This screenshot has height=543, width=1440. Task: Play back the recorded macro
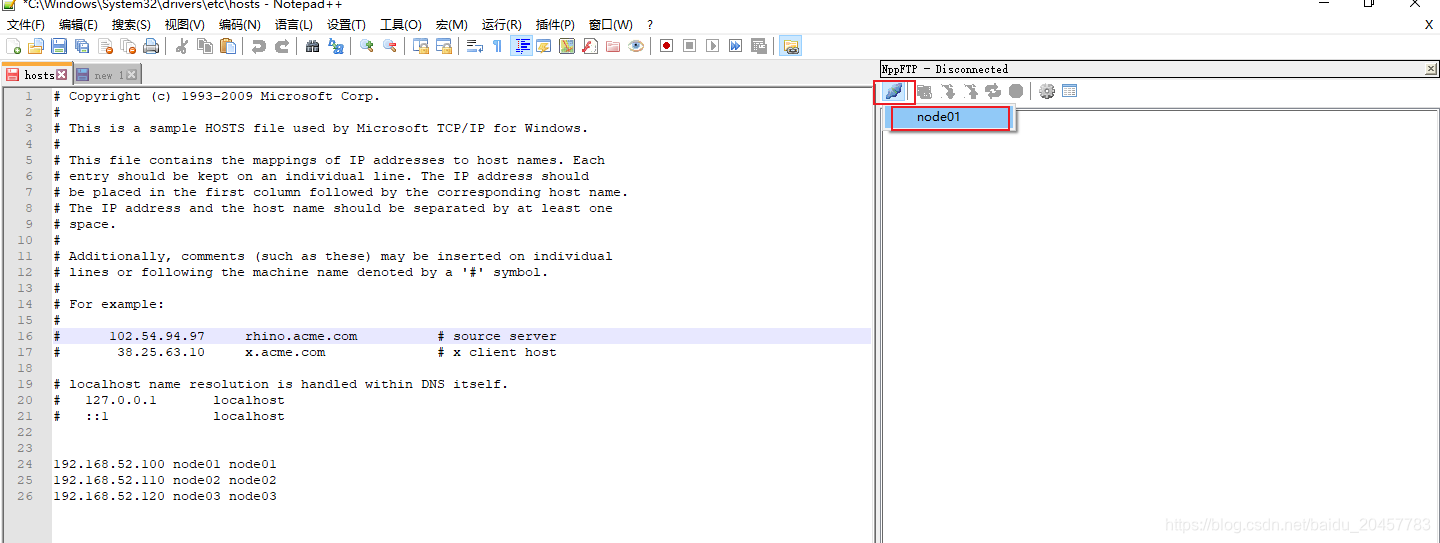[x=712, y=46]
